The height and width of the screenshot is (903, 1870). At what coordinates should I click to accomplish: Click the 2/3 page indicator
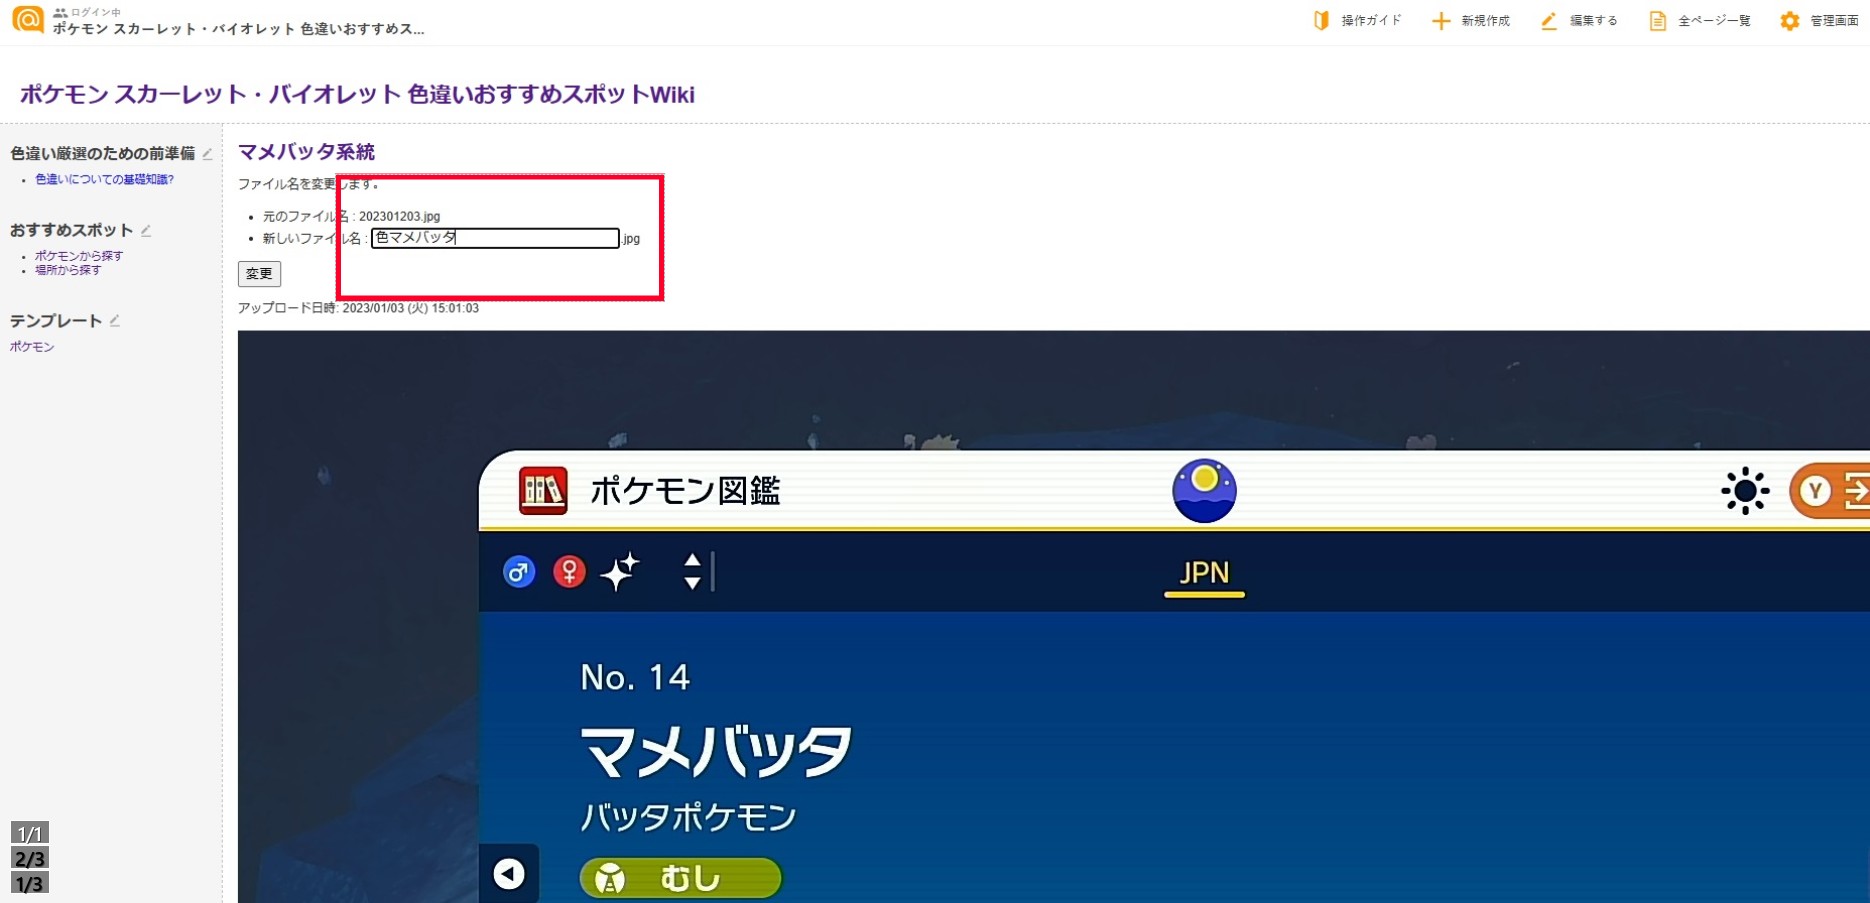[x=30, y=858]
